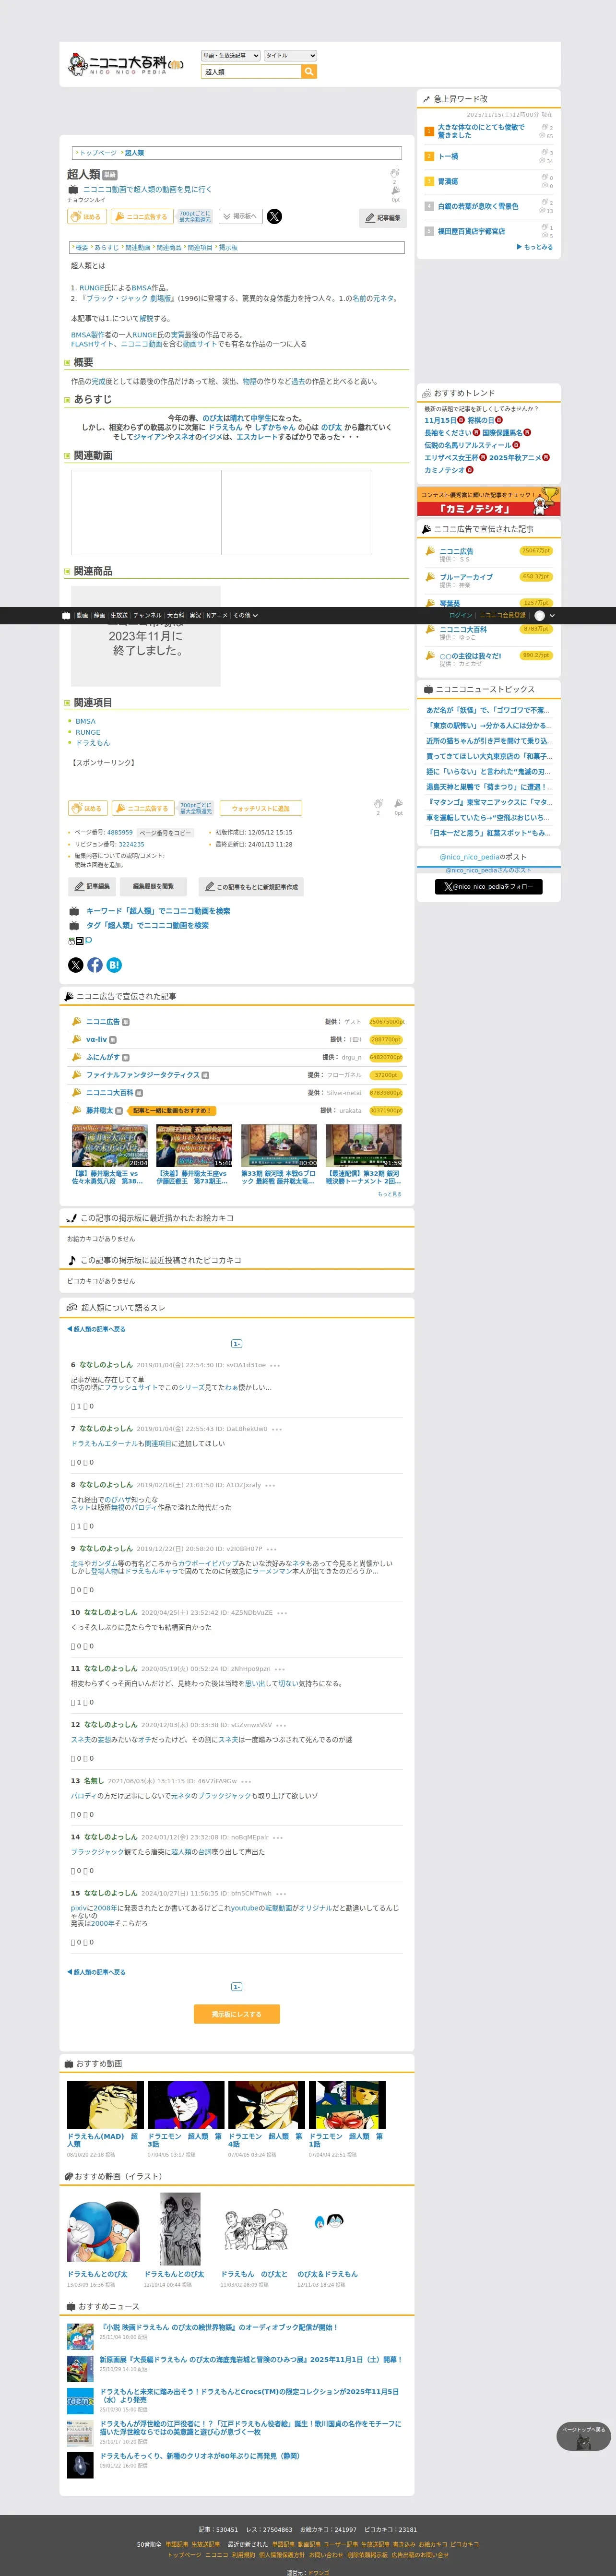This screenshot has height=2576, width=616.
Task: Share article on X near title
Action: click(x=274, y=216)
